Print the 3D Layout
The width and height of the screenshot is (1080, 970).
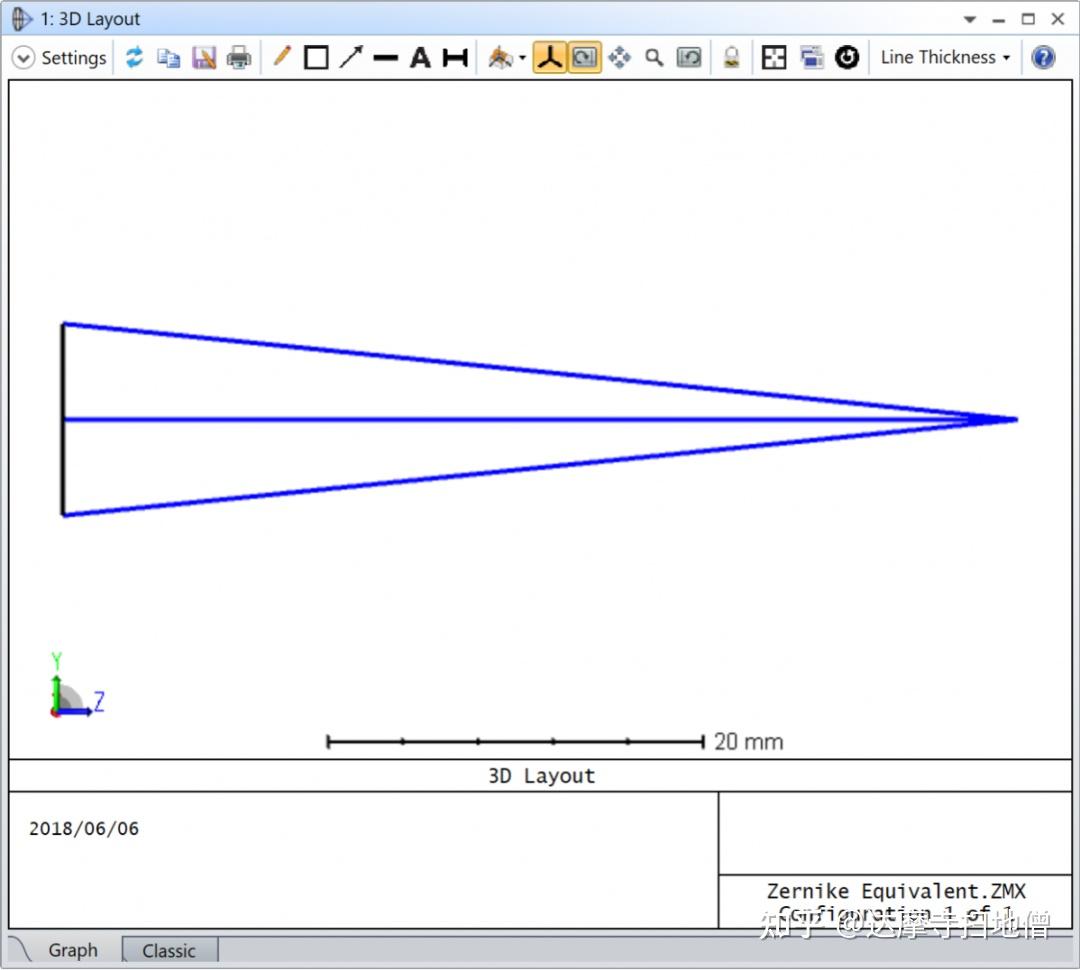[x=239, y=57]
